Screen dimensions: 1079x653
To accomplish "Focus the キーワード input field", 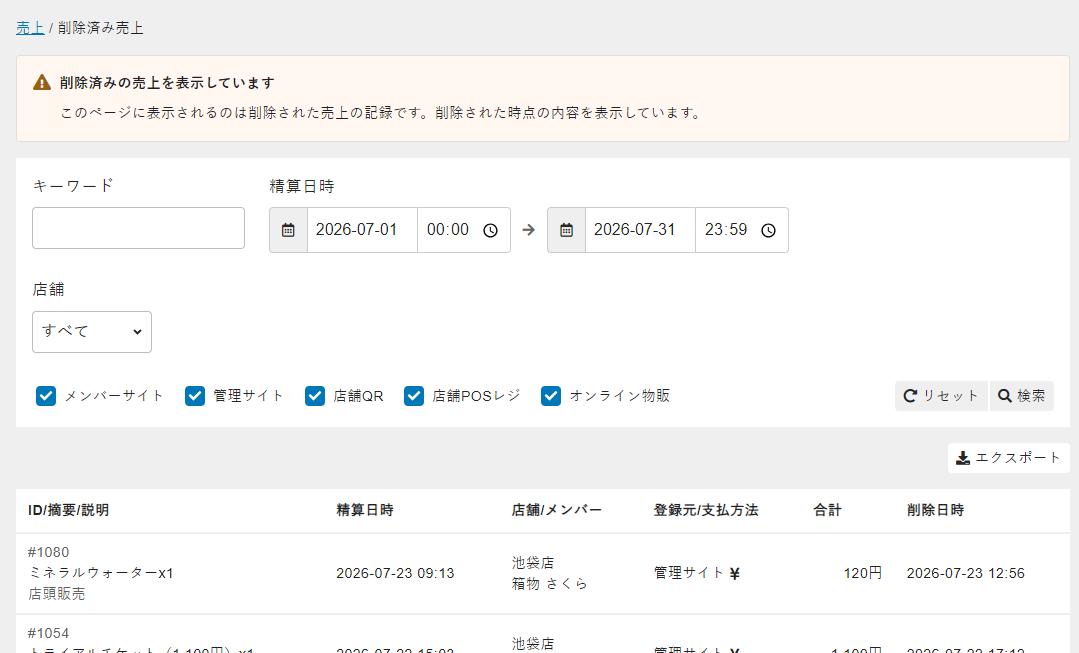I will tap(138, 228).
